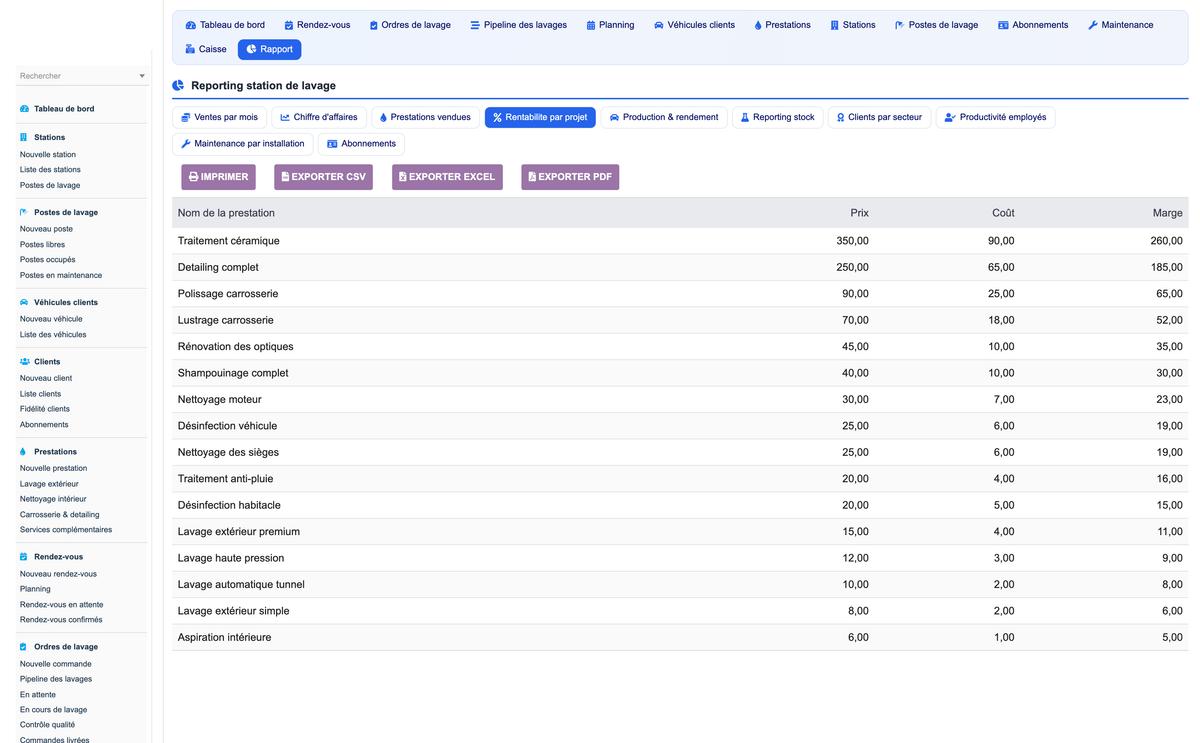The width and height of the screenshot is (1200, 743).
Task: Show the Chiffre d'affaires report
Action: (318, 117)
